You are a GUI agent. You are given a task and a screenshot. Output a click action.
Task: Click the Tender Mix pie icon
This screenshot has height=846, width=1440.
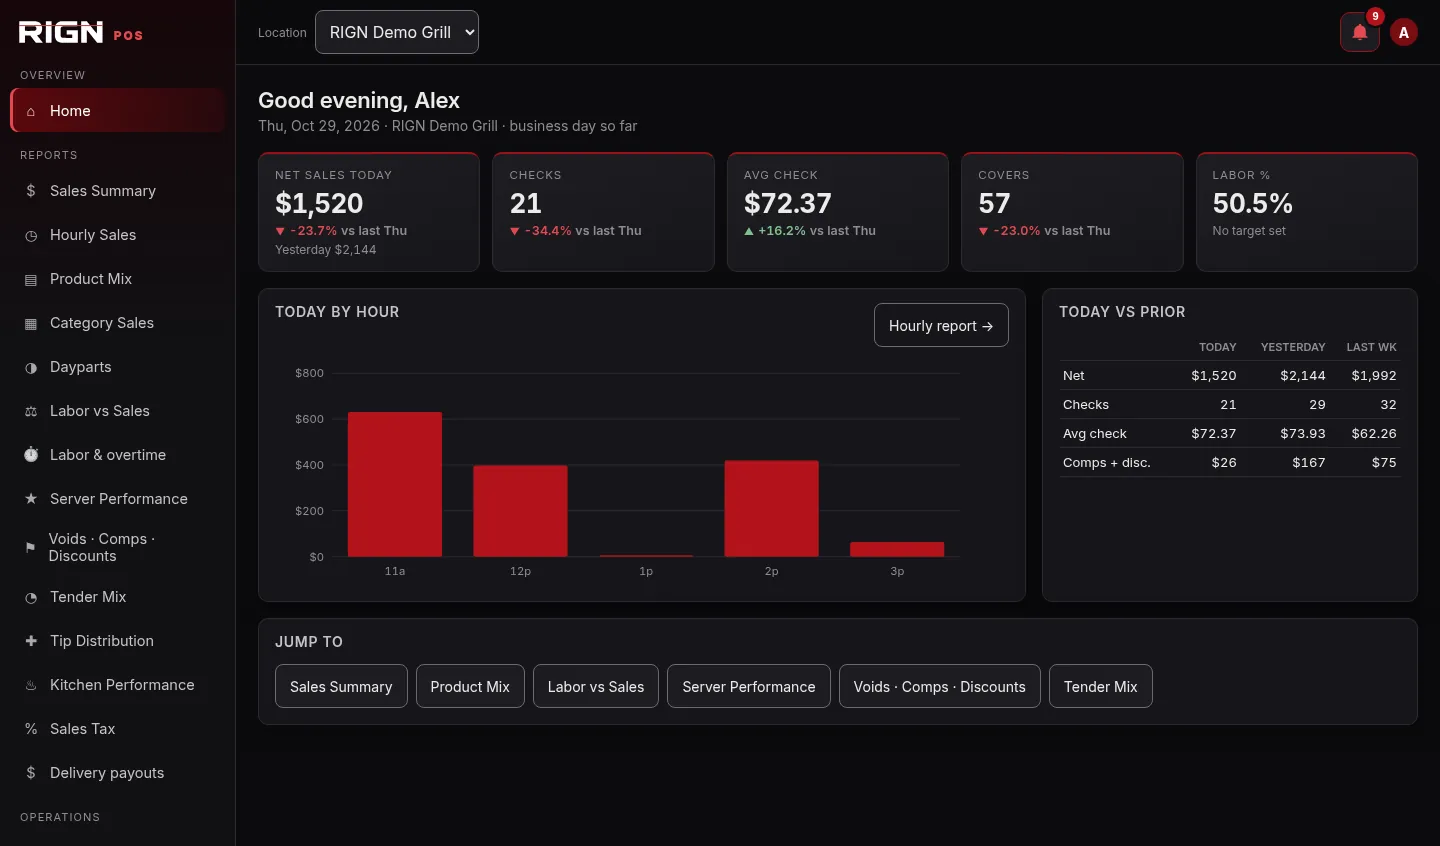click(x=31, y=597)
